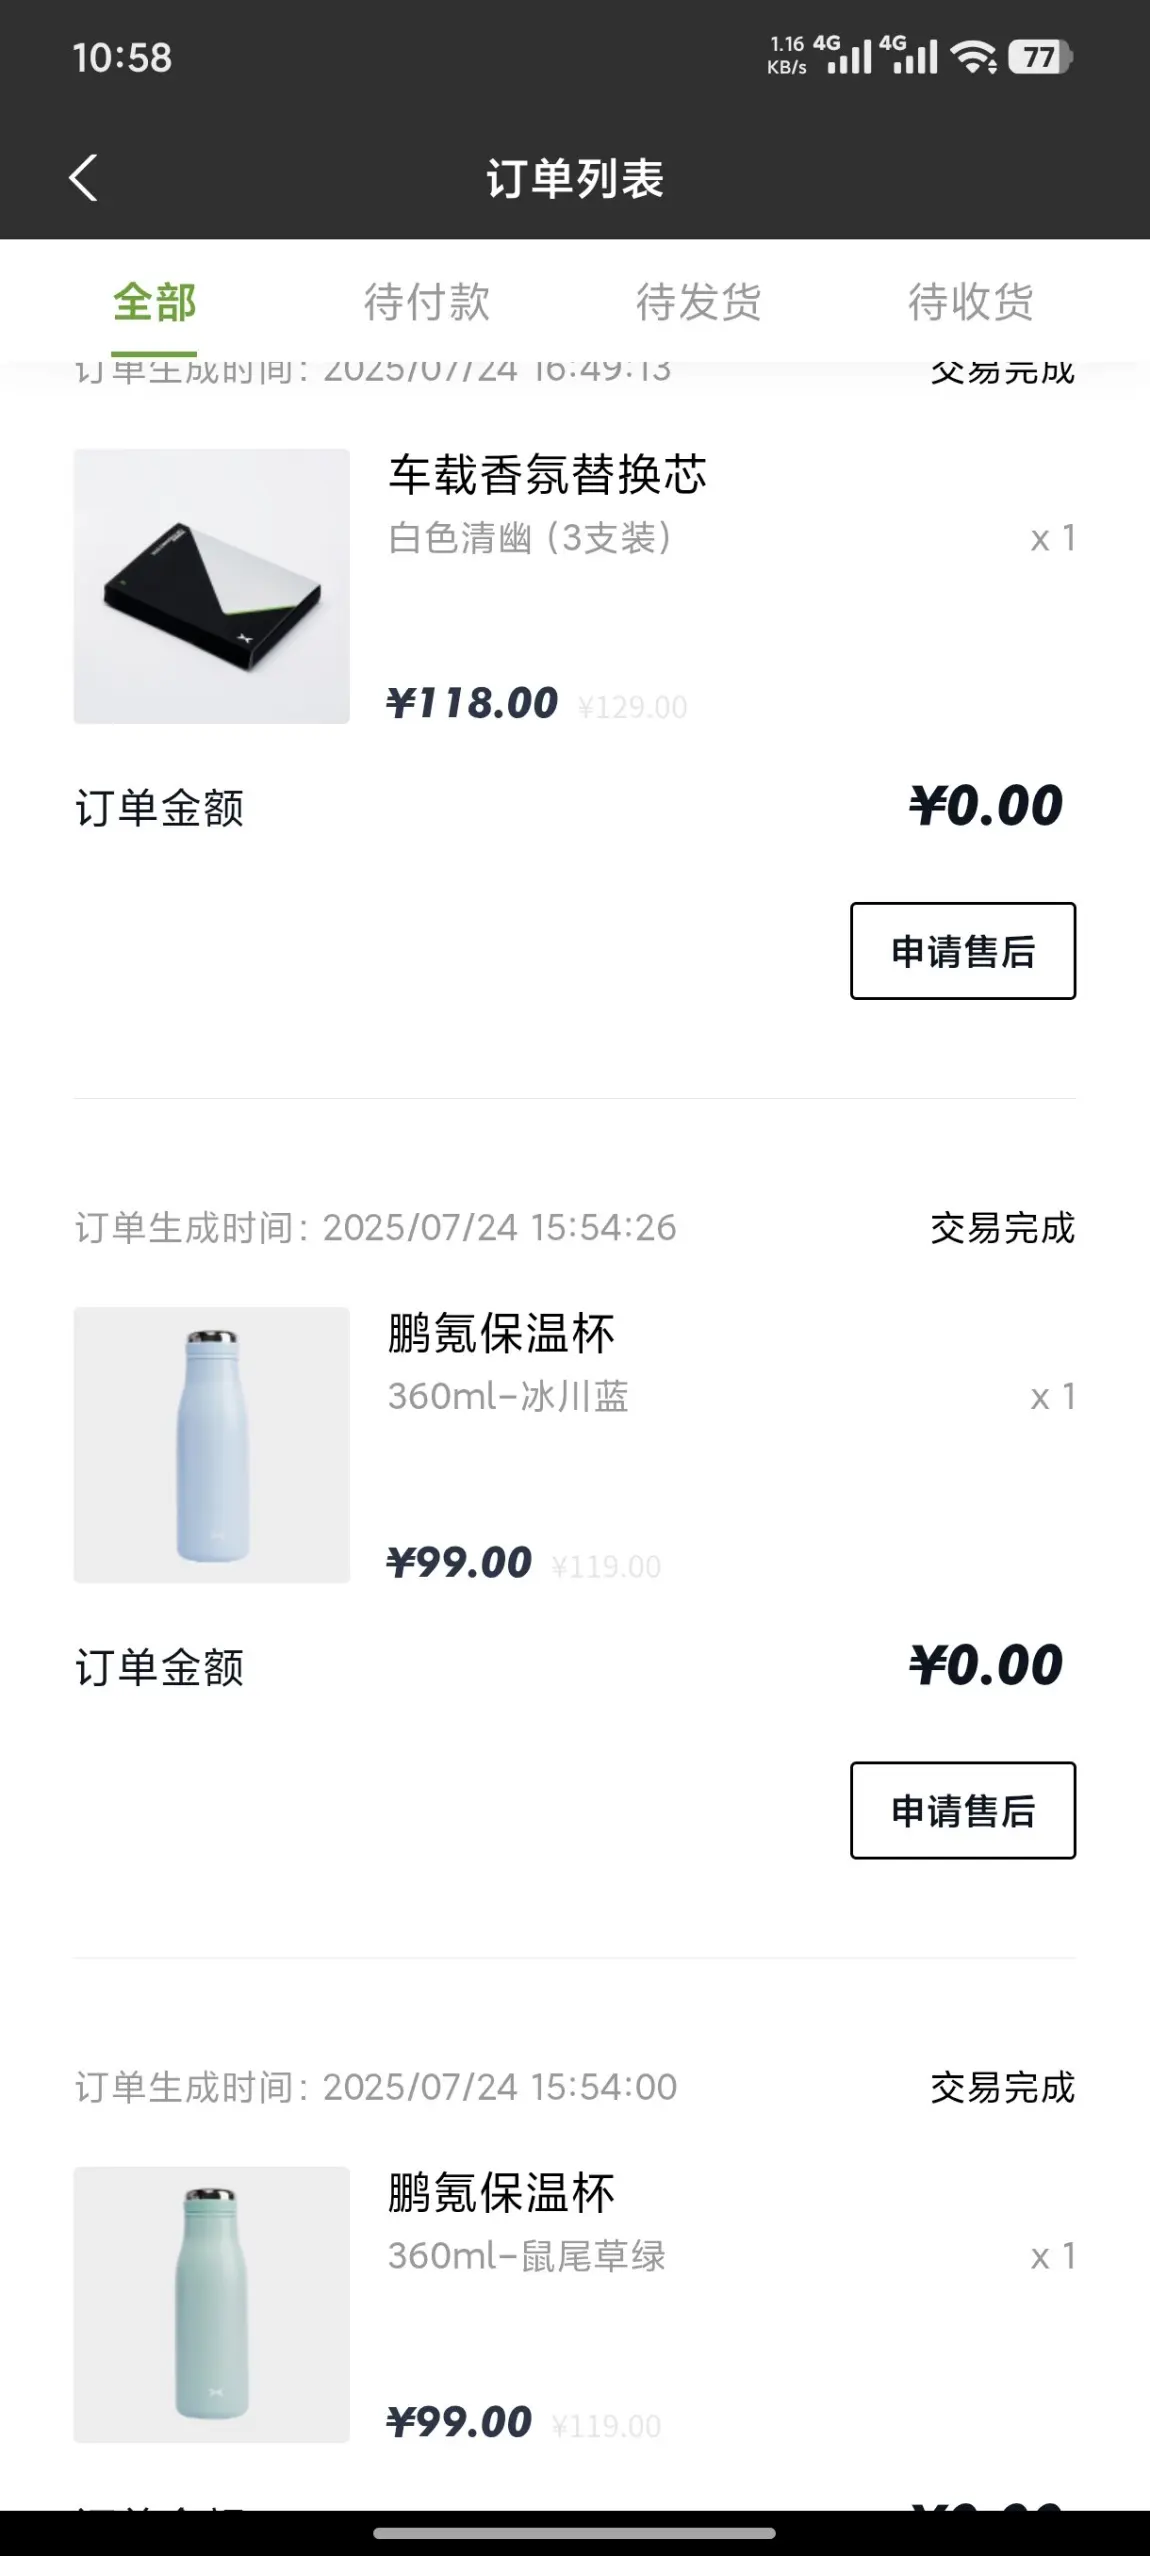Tap the ¥118.00 fragrance price
The height and width of the screenshot is (2556, 1150).
click(x=472, y=703)
